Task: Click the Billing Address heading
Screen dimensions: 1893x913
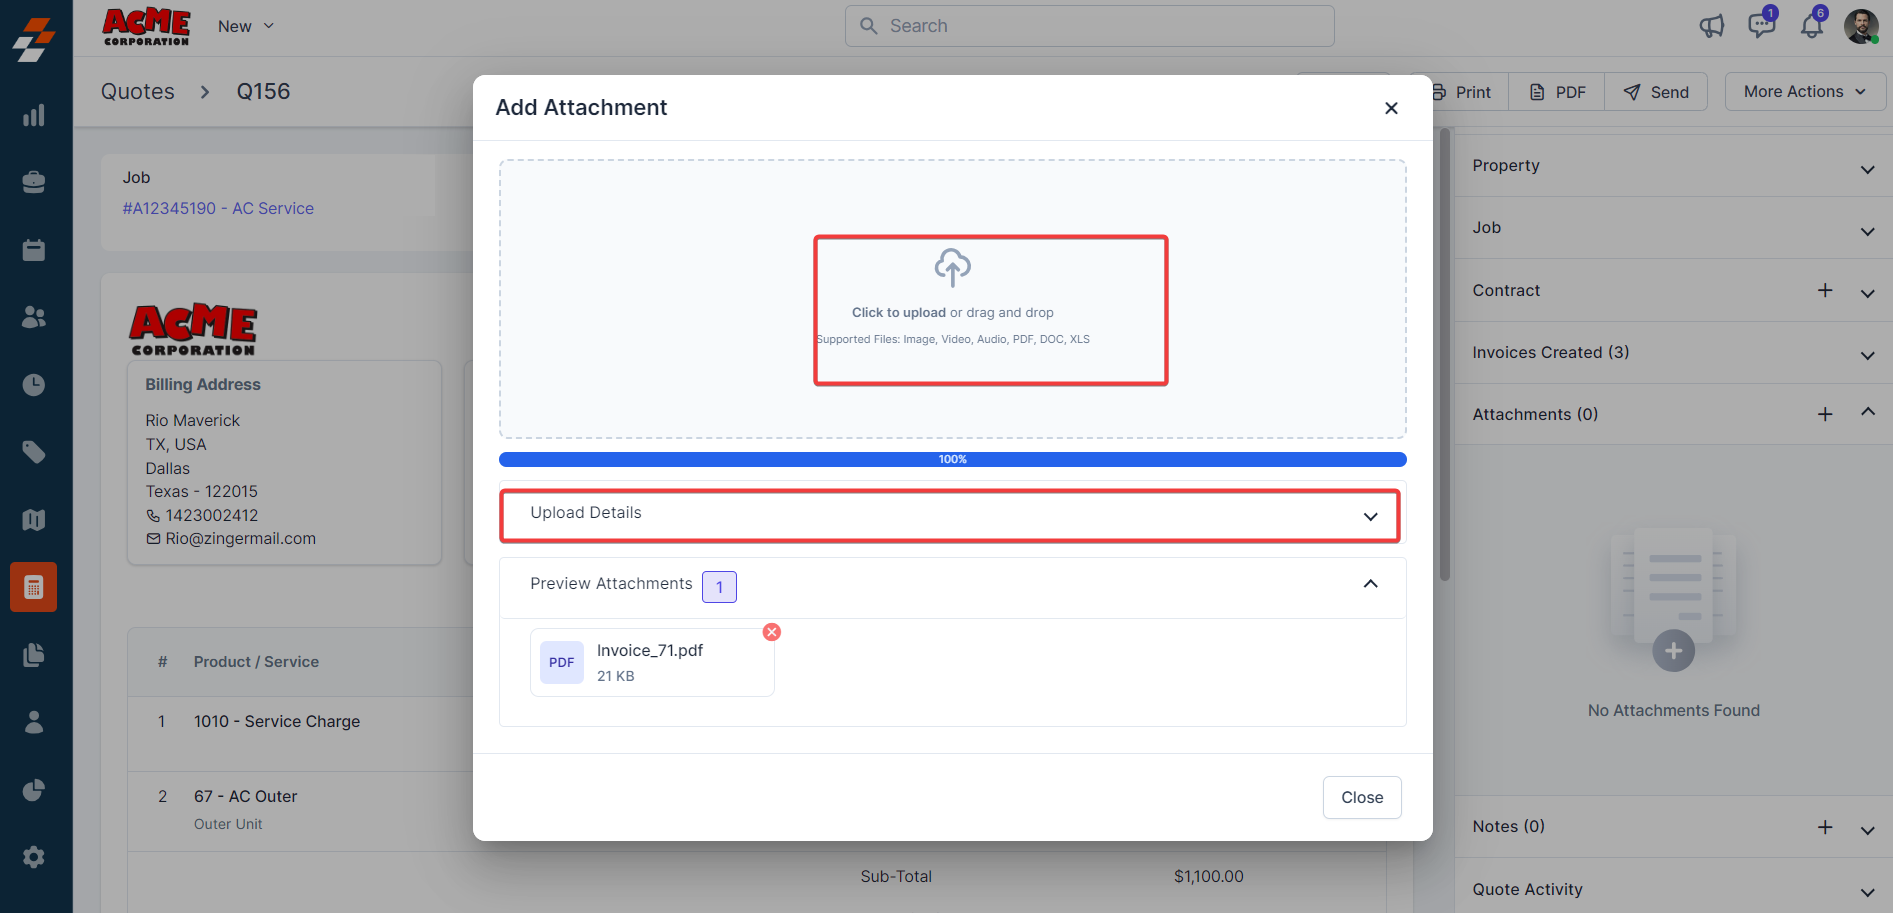Action: 203,384
